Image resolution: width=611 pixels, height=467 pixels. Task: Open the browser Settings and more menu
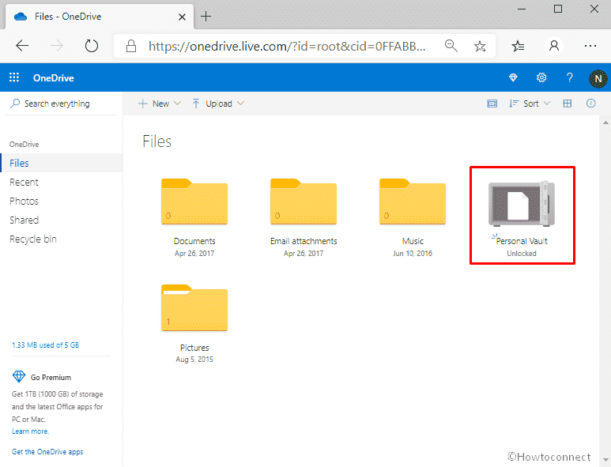[x=590, y=46]
